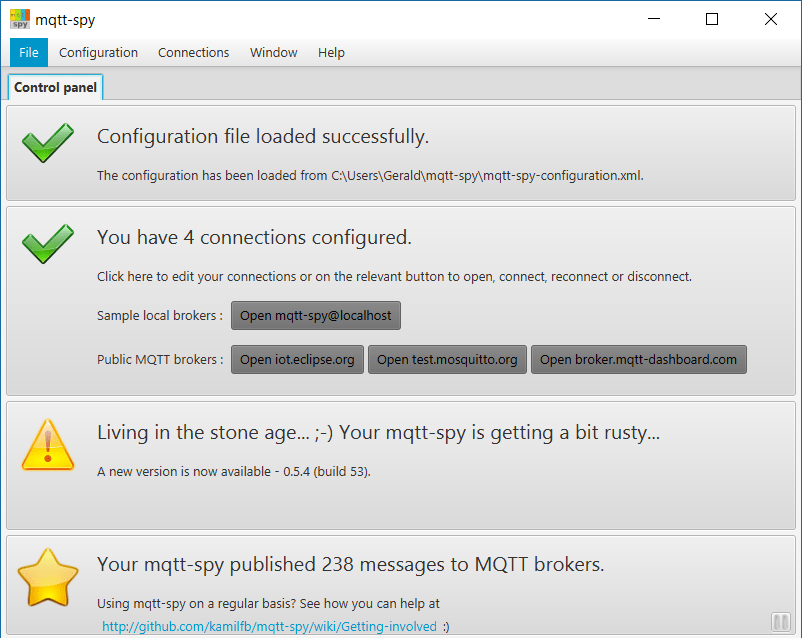The image size is (804, 638).
Task: Open the File menu
Action: pyautogui.click(x=28, y=52)
